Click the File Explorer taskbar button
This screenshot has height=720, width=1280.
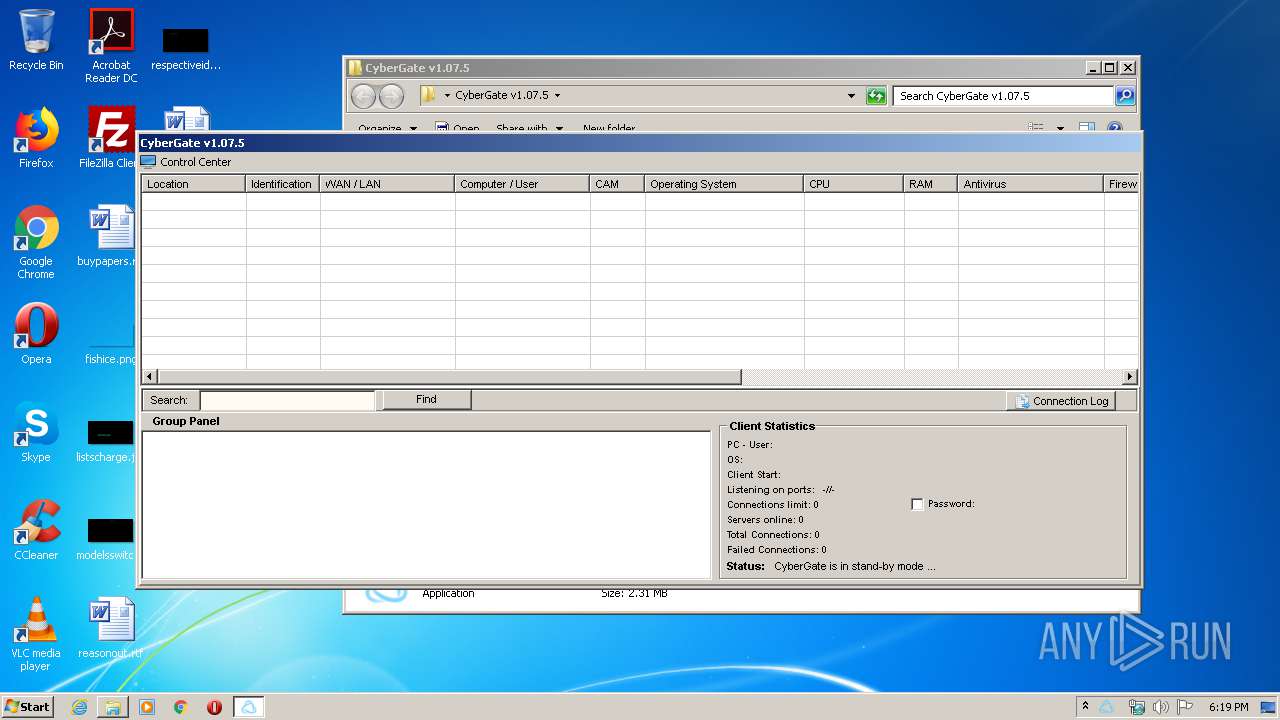113,707
